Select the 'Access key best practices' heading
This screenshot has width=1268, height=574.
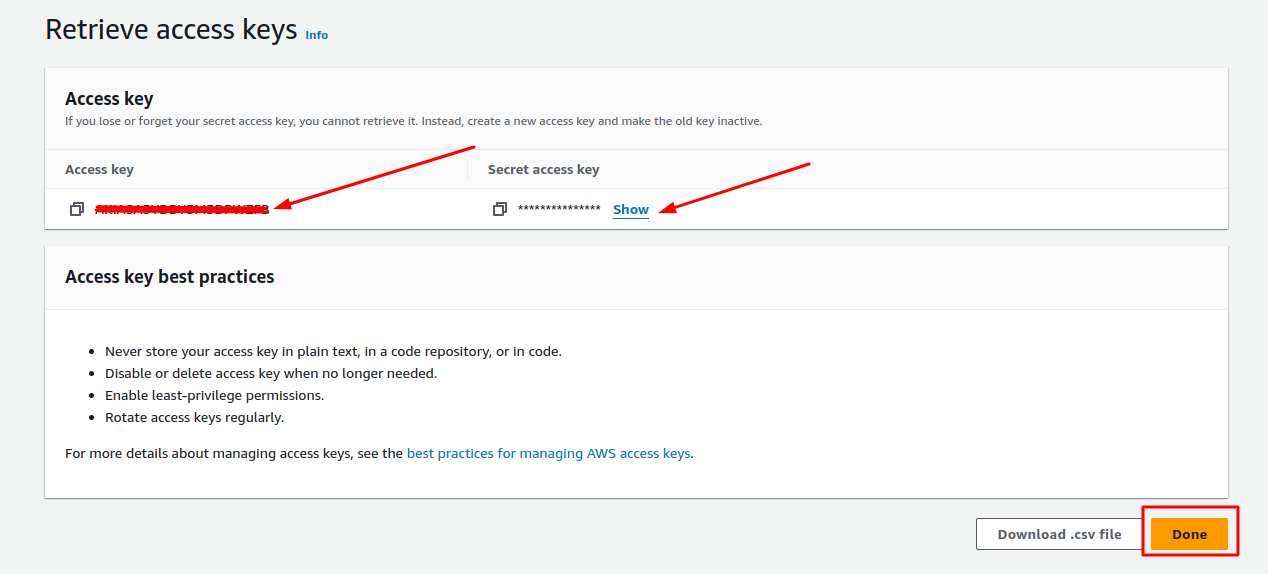pyautogui.click(x=169, y=277)
